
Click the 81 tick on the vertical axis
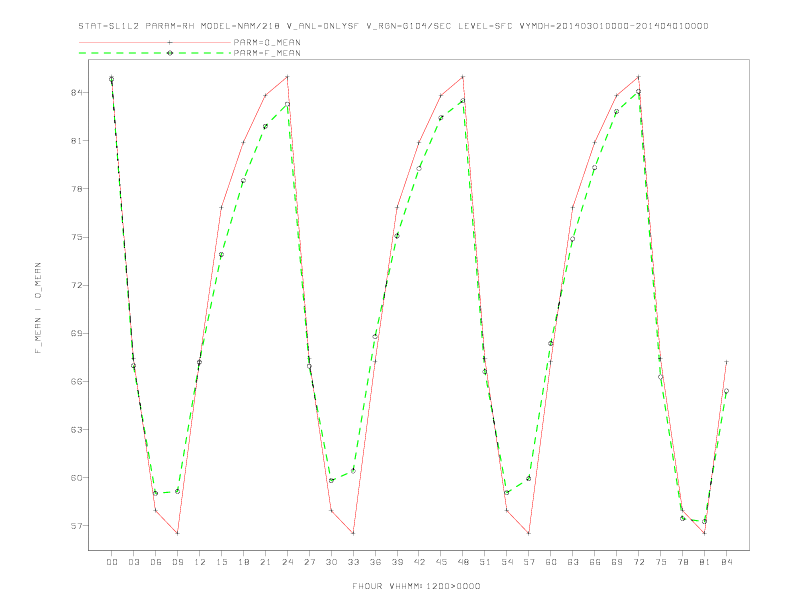pos(78,140)
